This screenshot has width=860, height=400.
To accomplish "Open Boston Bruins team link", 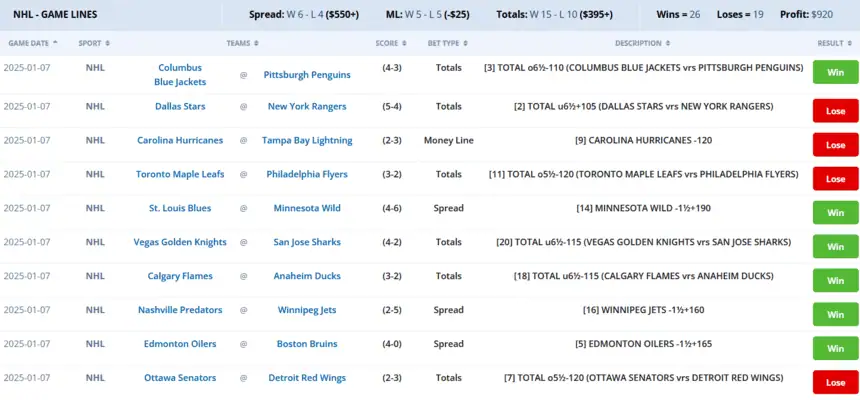I will pos(307,345).
